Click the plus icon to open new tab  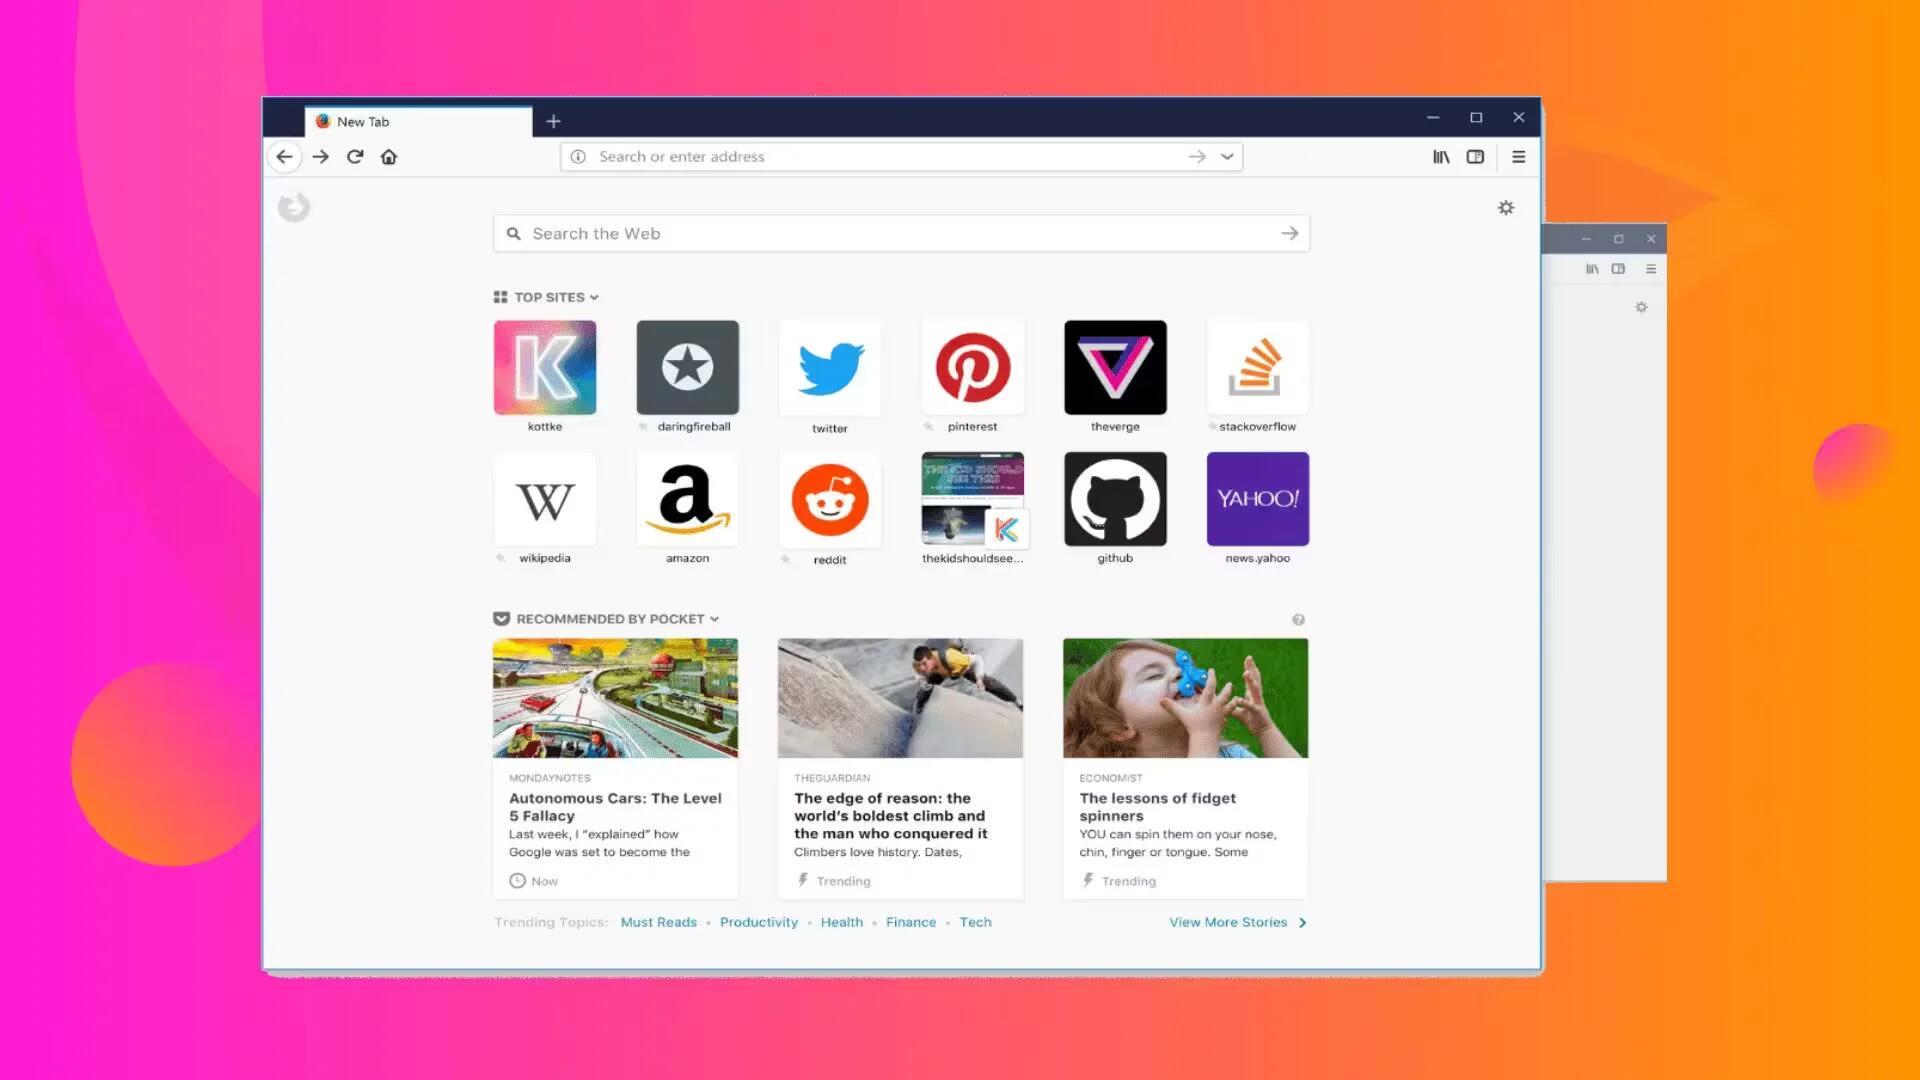coord(553,120)
